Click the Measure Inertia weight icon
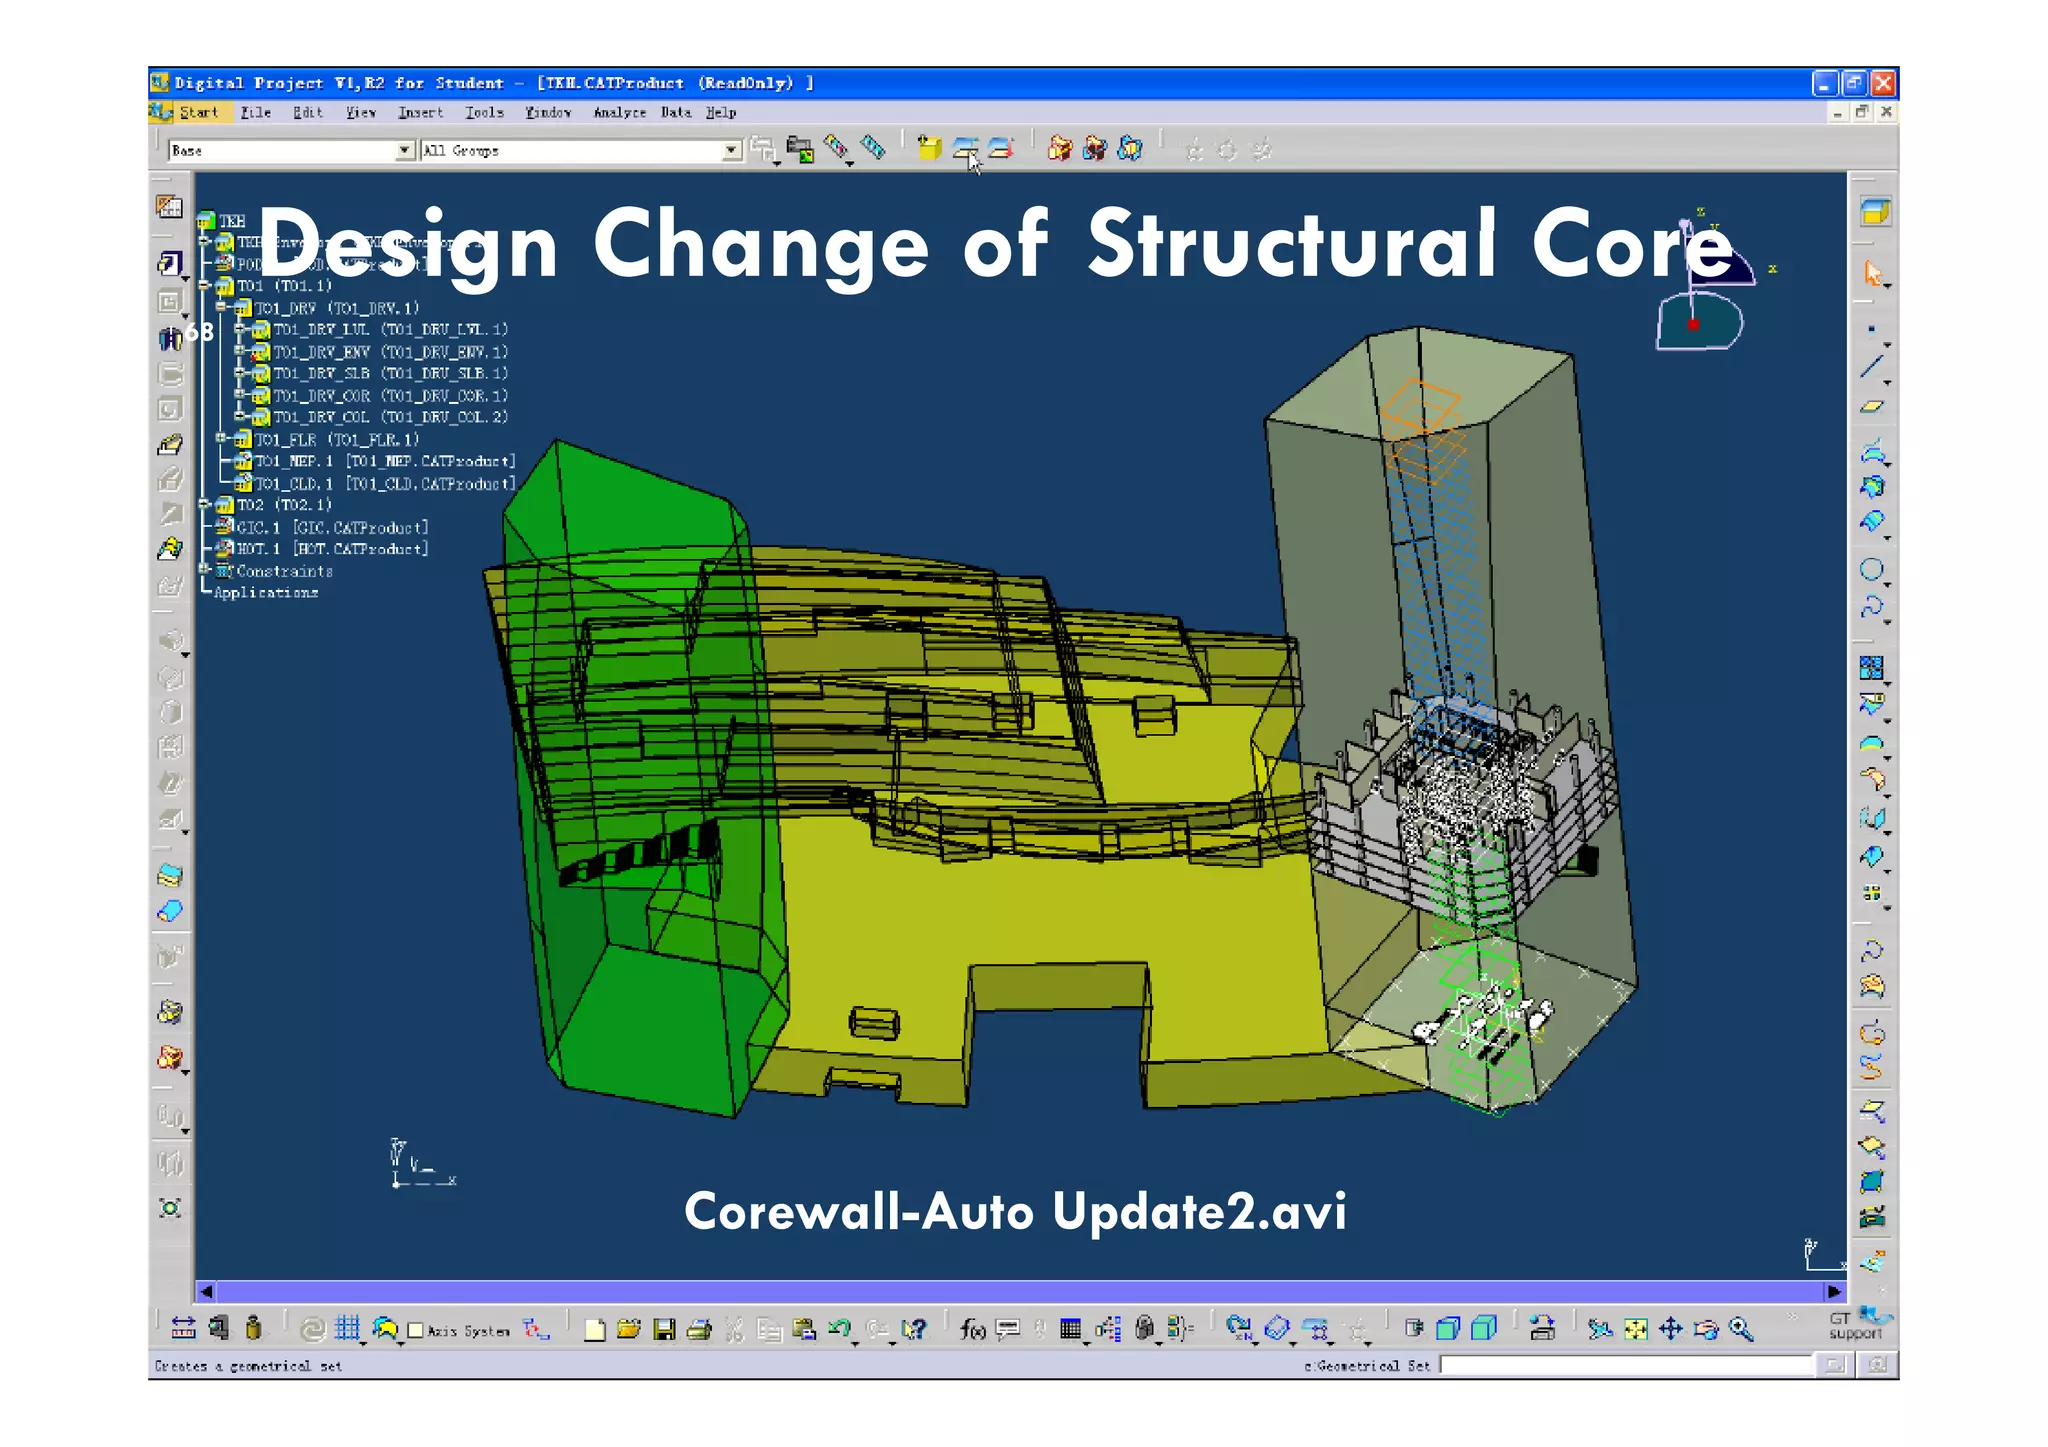This screenshot has height=1447, width=2048. (253, 1329)
